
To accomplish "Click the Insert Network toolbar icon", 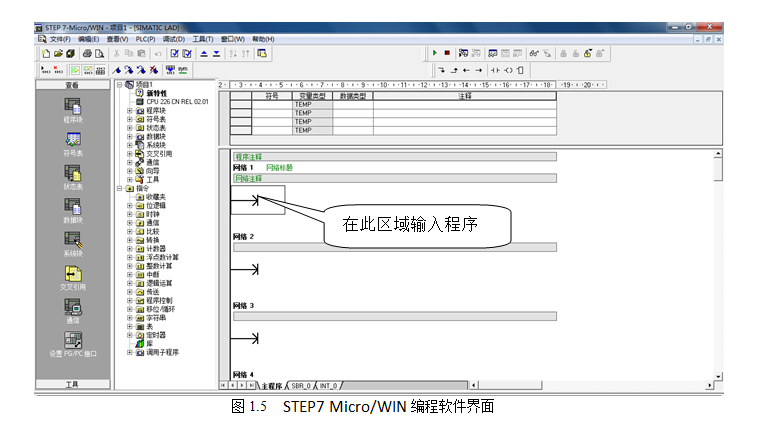I will [46, 71].
